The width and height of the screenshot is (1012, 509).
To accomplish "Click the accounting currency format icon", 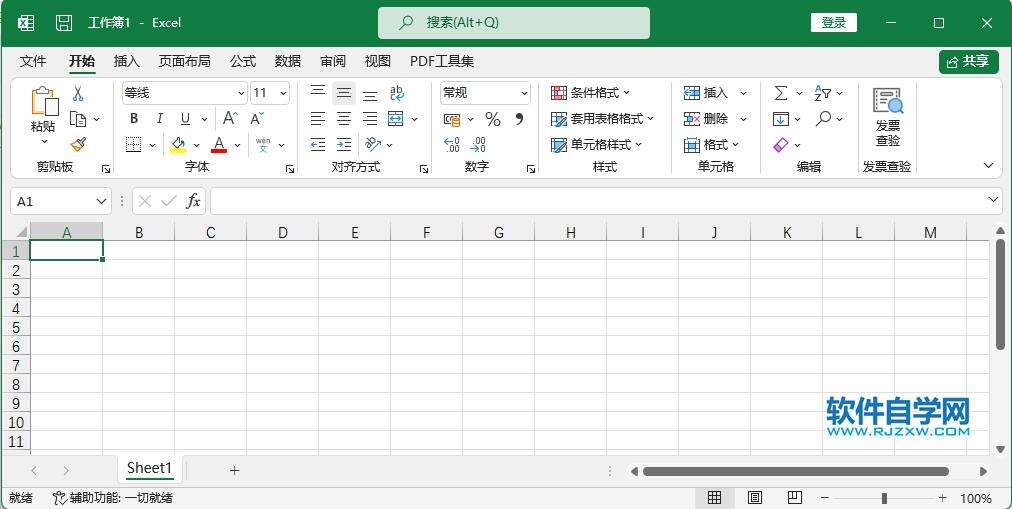I will tap(452, 119).
